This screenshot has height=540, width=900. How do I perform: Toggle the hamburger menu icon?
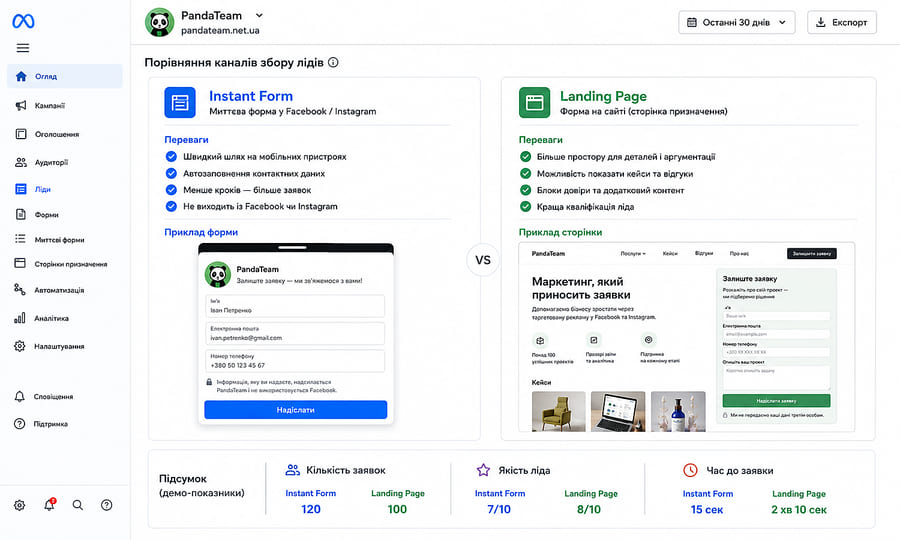click(23, 48)
